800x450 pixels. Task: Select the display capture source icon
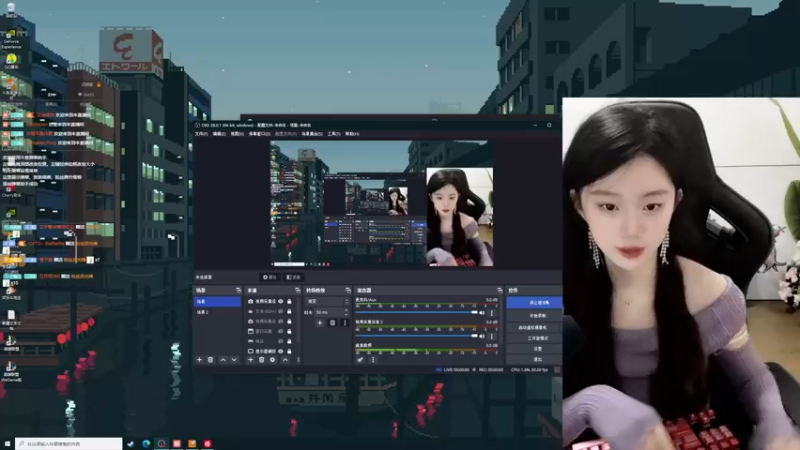[251, 351]
